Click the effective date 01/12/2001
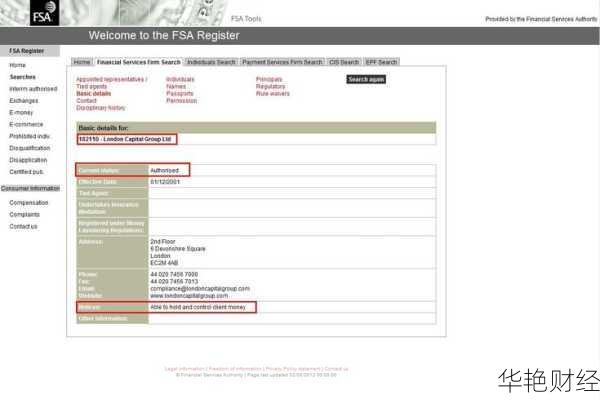Screen dimensions: 600x400 165,182
